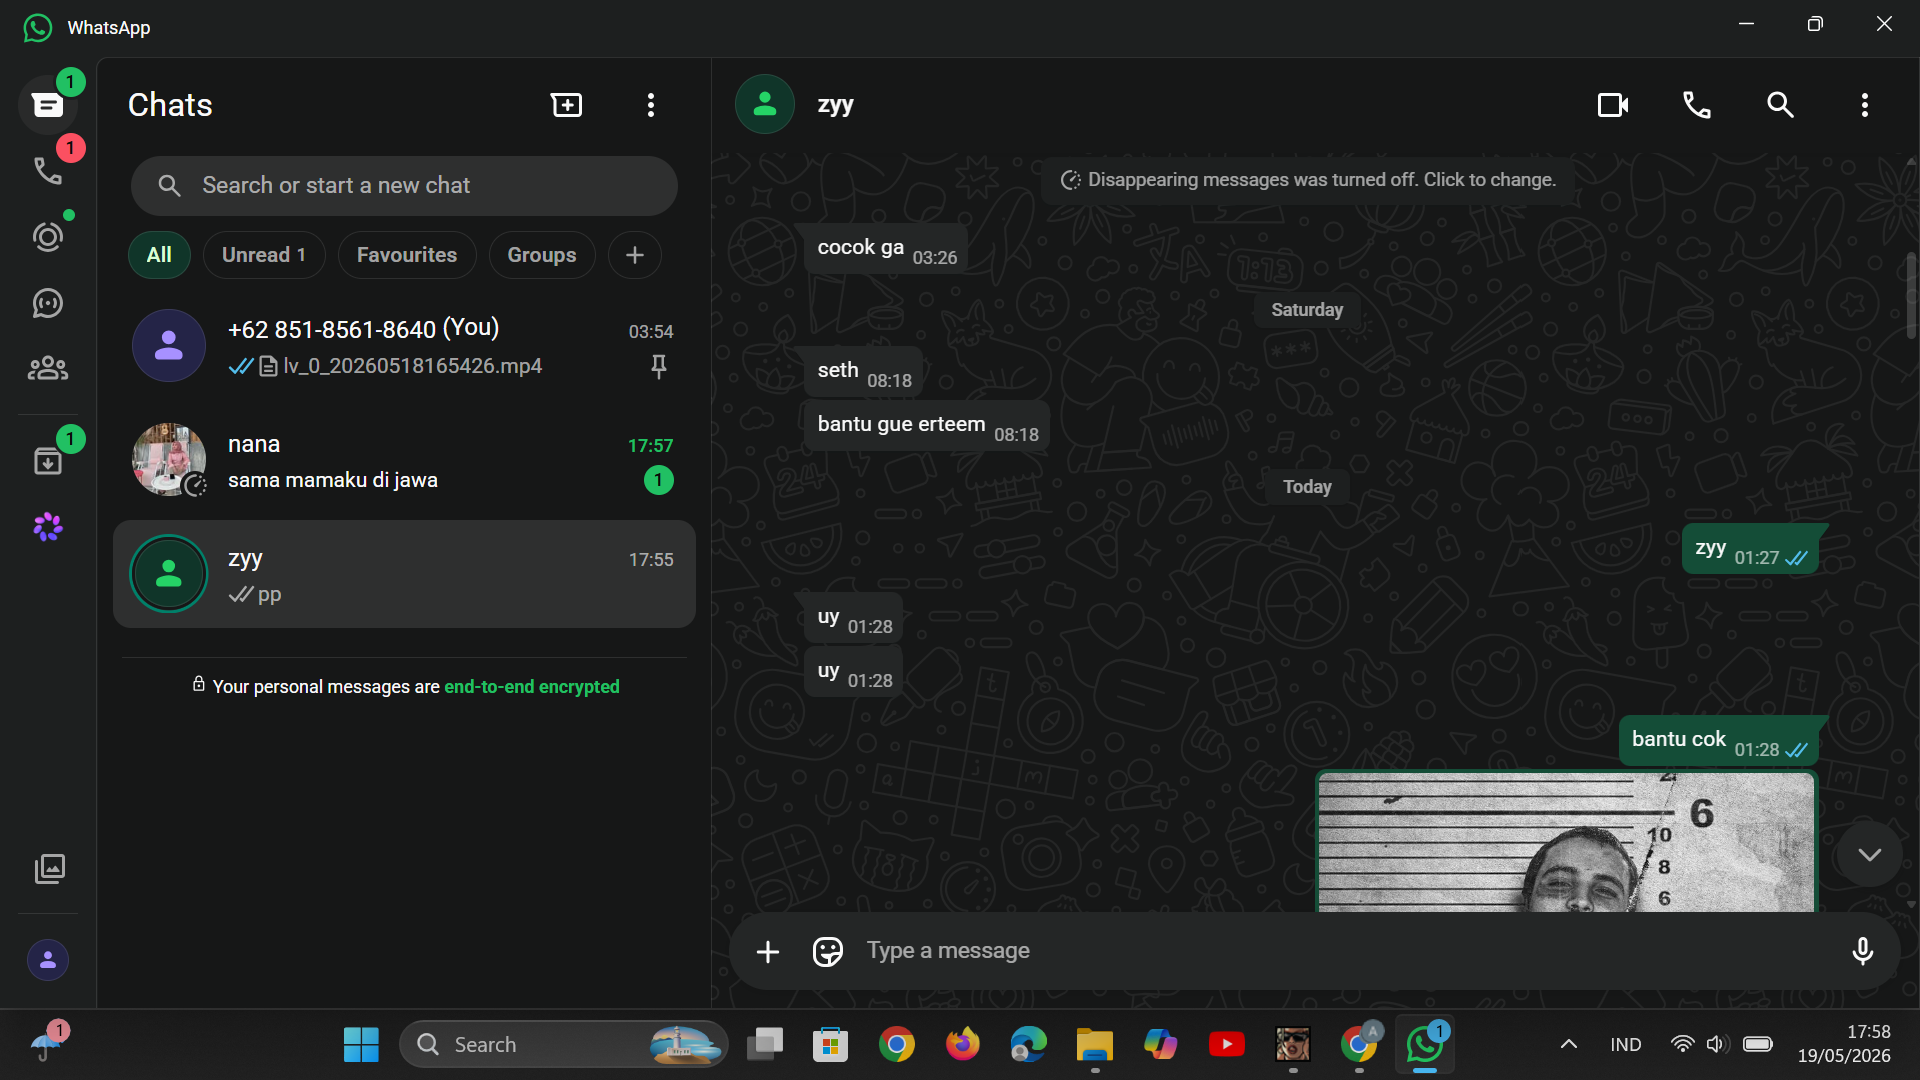The width and height of the screenshot is (1920, 1080).
Task: Start a voice call with zyy
Action: coord(1697,105)
